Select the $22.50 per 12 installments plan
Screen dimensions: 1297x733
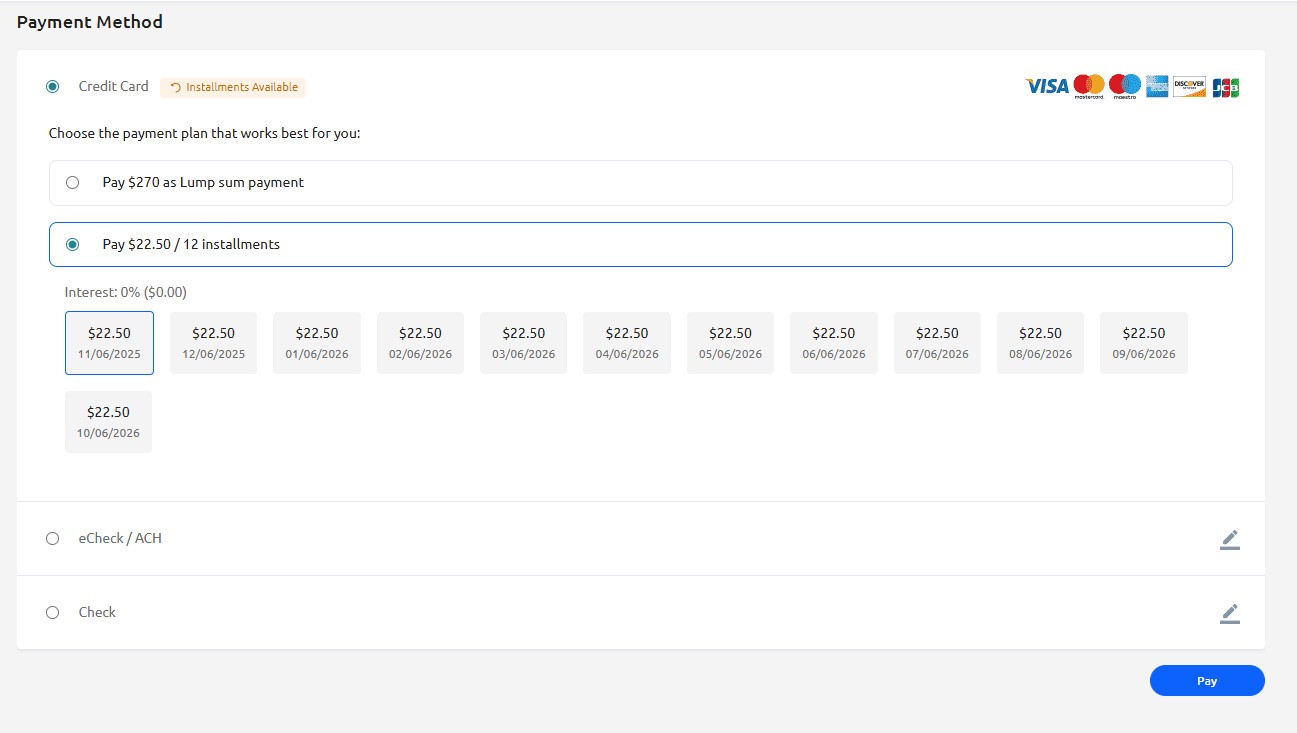coord(71,243)
